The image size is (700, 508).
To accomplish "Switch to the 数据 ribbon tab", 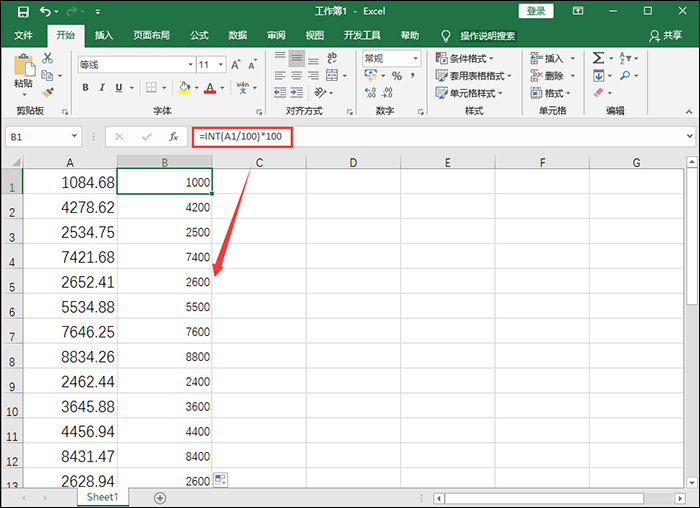I will 238,35.
